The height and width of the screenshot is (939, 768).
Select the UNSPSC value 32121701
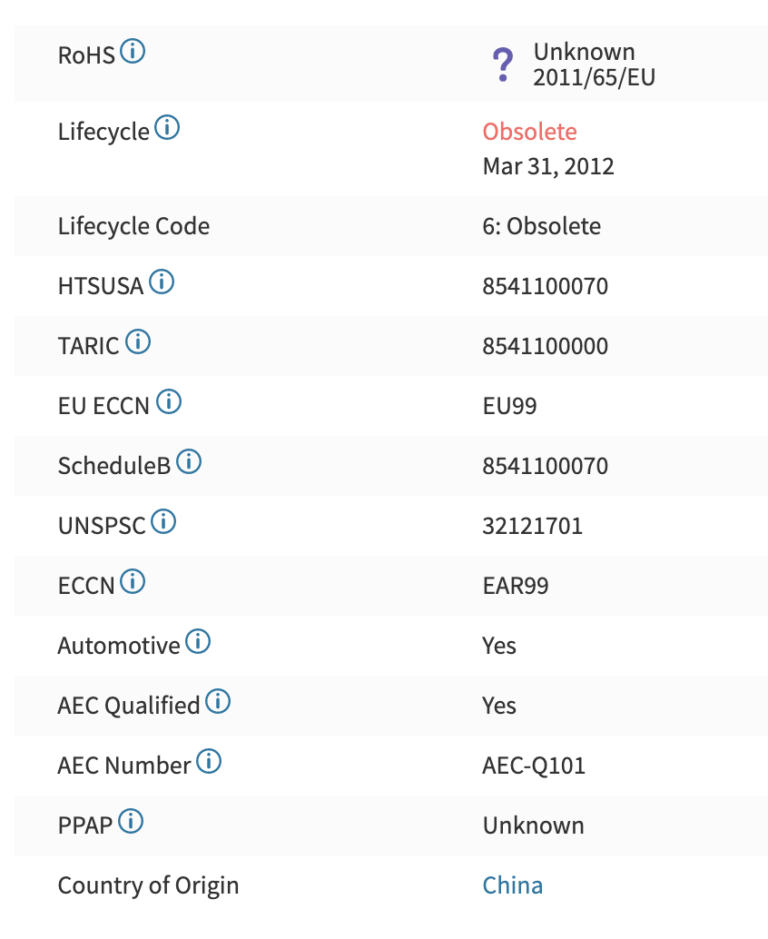532,526
